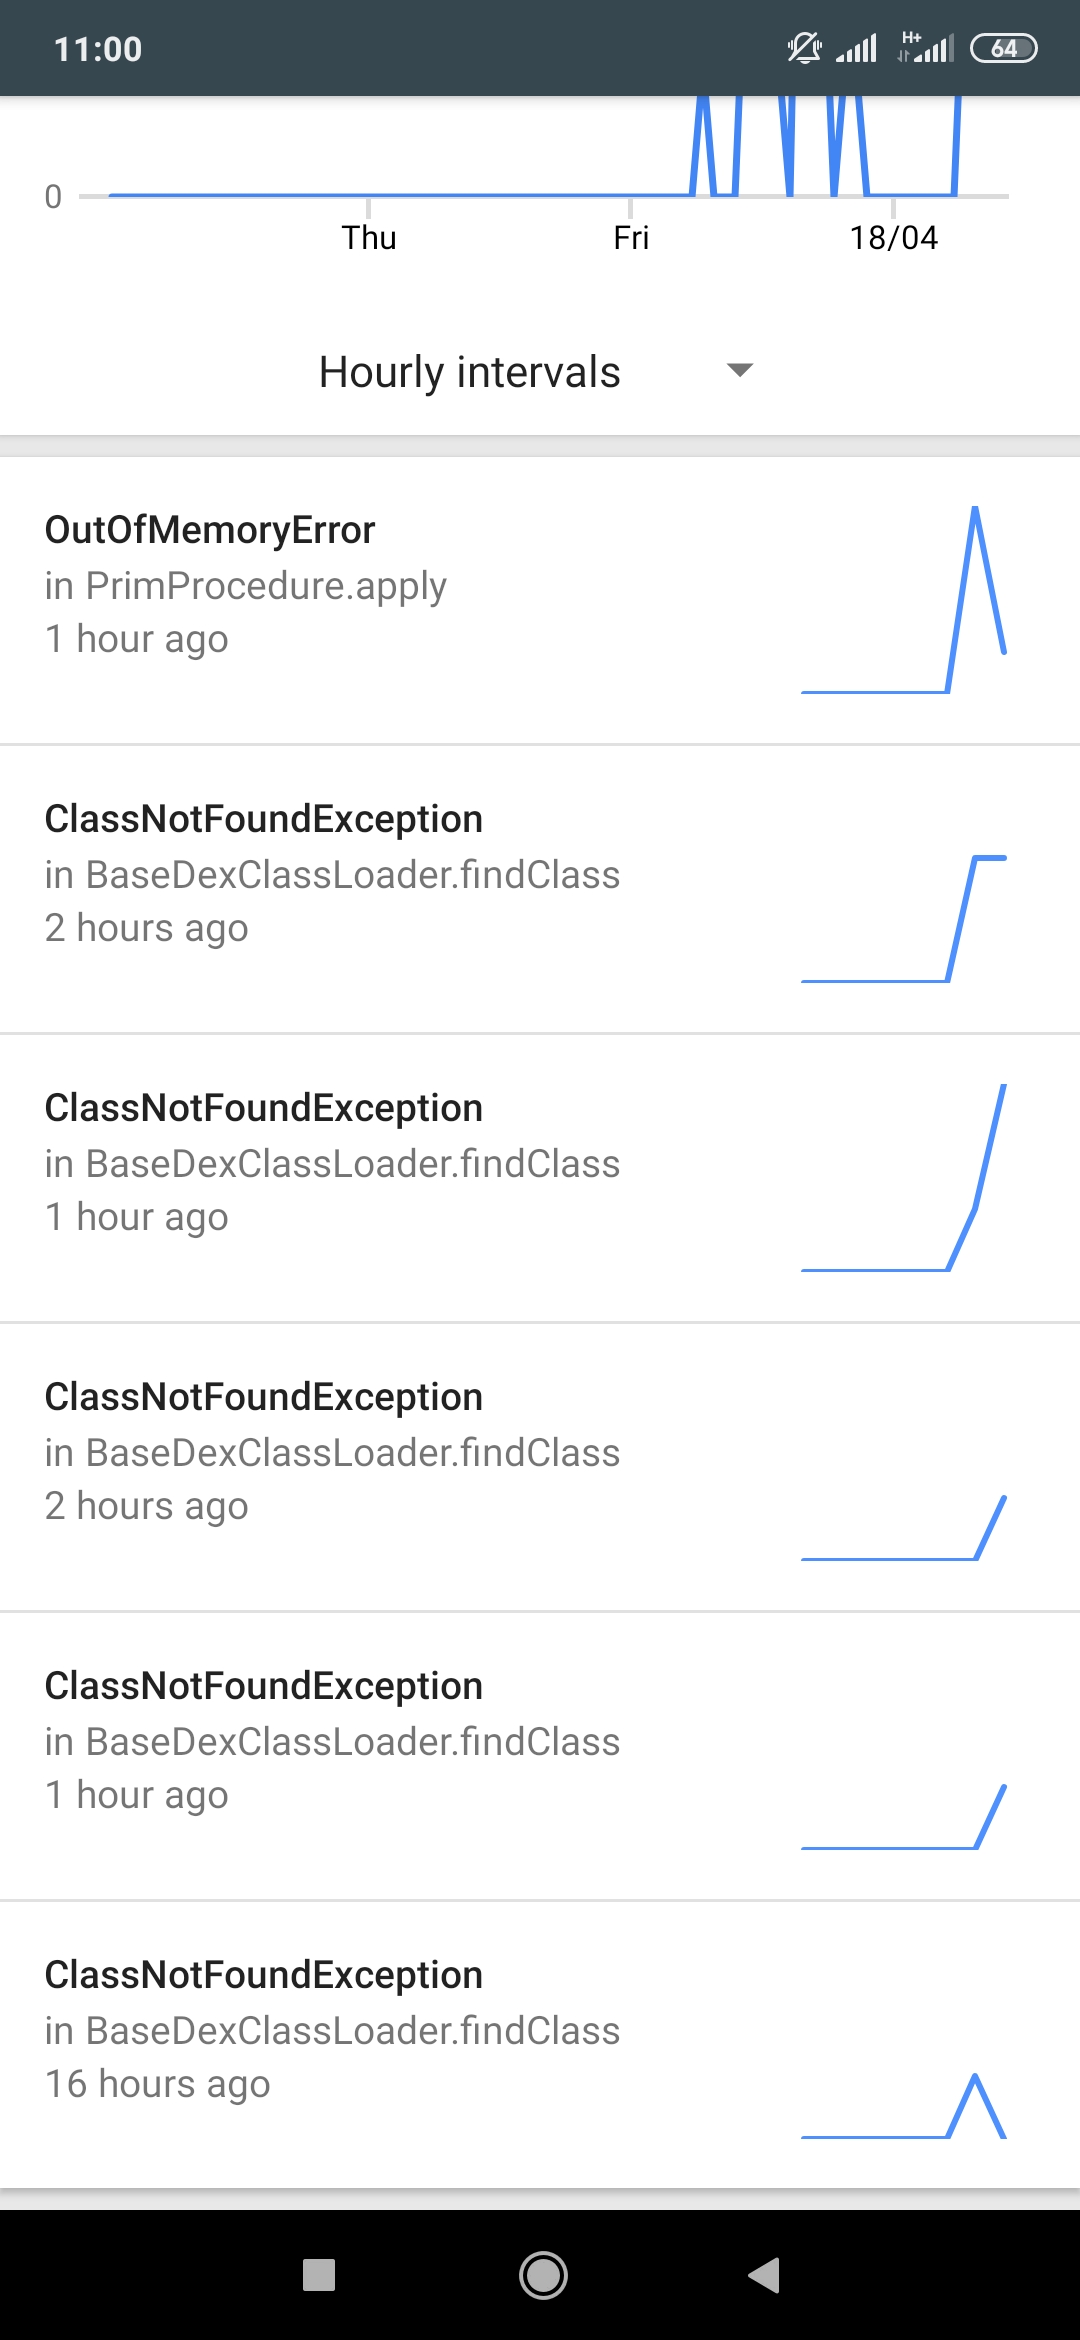Screen dimensions: 1080x2340
Task: Open the Hourly intervals dropdown arrow
Action: click(739, 371)
